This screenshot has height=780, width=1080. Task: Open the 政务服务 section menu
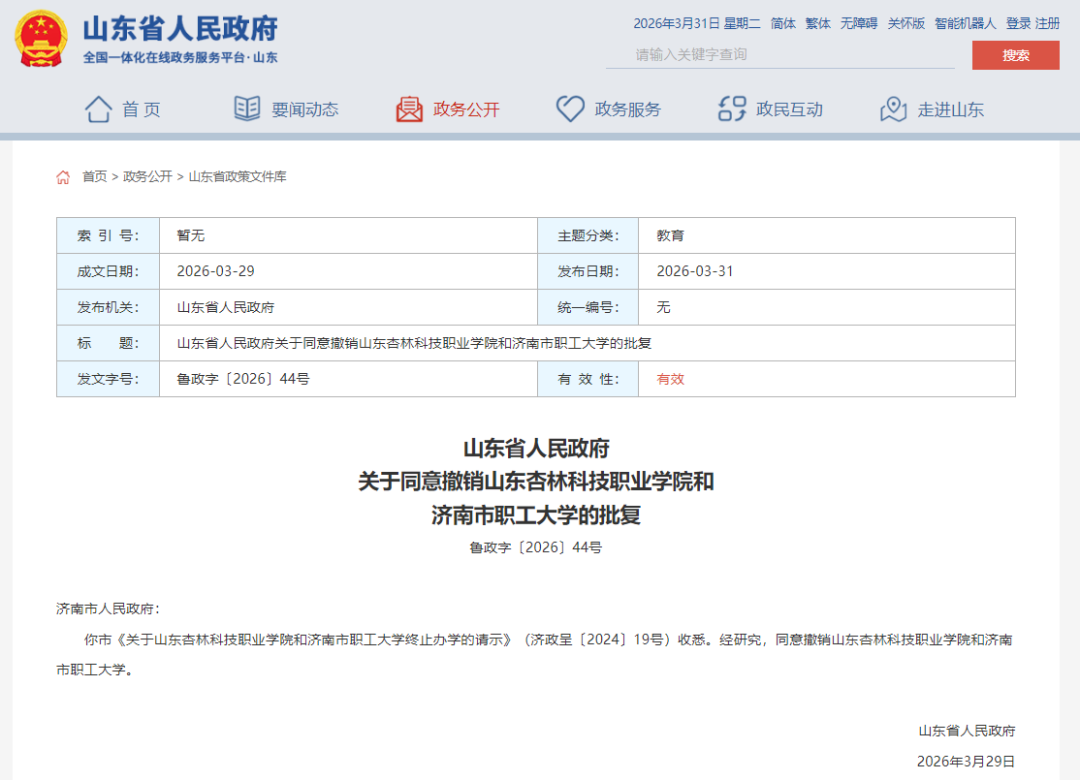609,109
